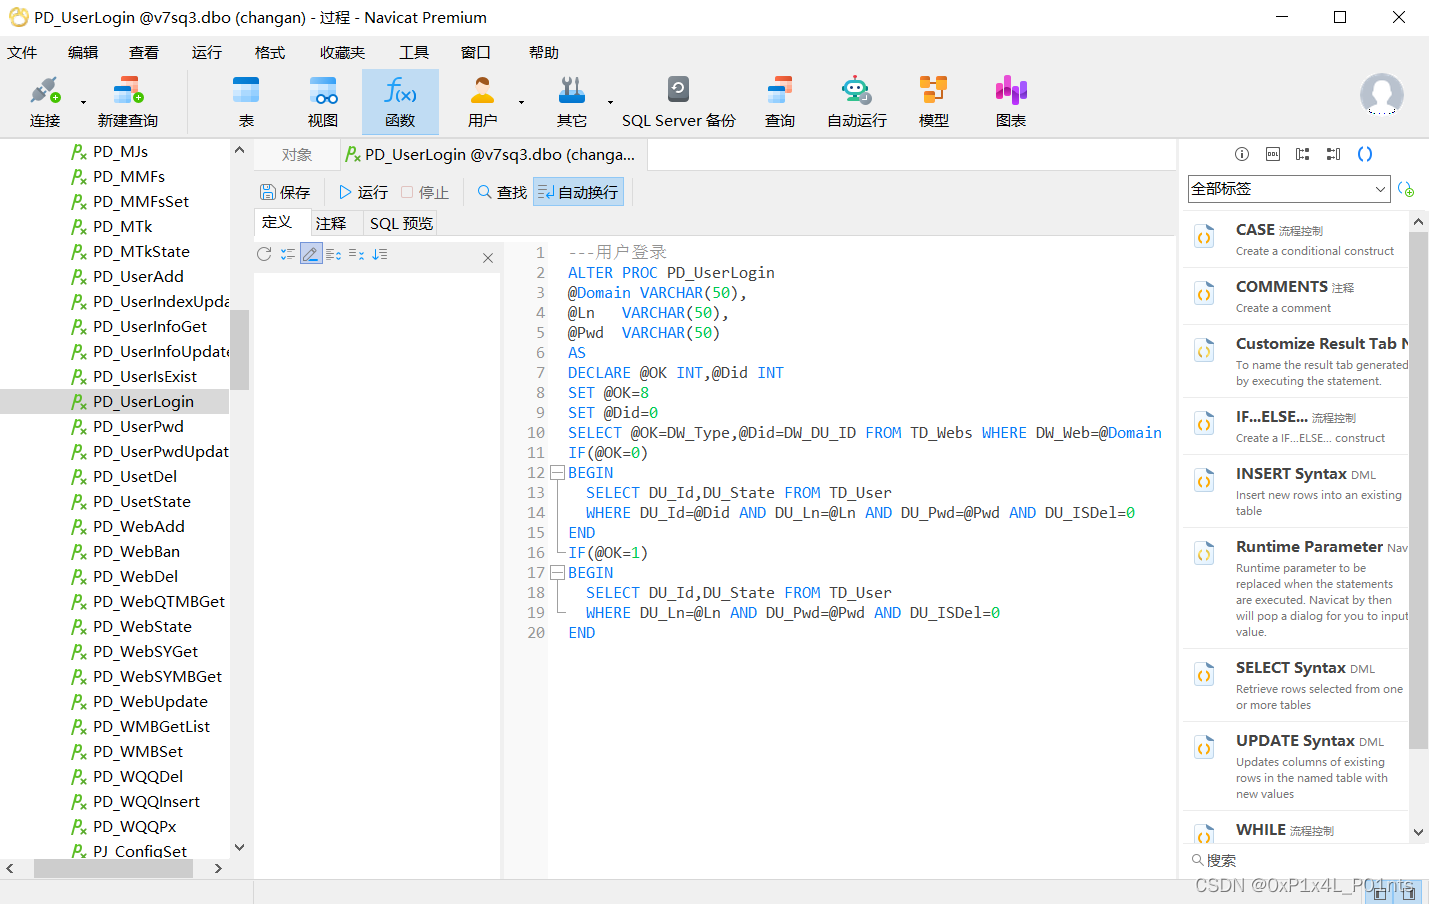Screen dimensions: 1429x904
Task: Insert the CASE conditional snippet
Action: click(1296, 239)
